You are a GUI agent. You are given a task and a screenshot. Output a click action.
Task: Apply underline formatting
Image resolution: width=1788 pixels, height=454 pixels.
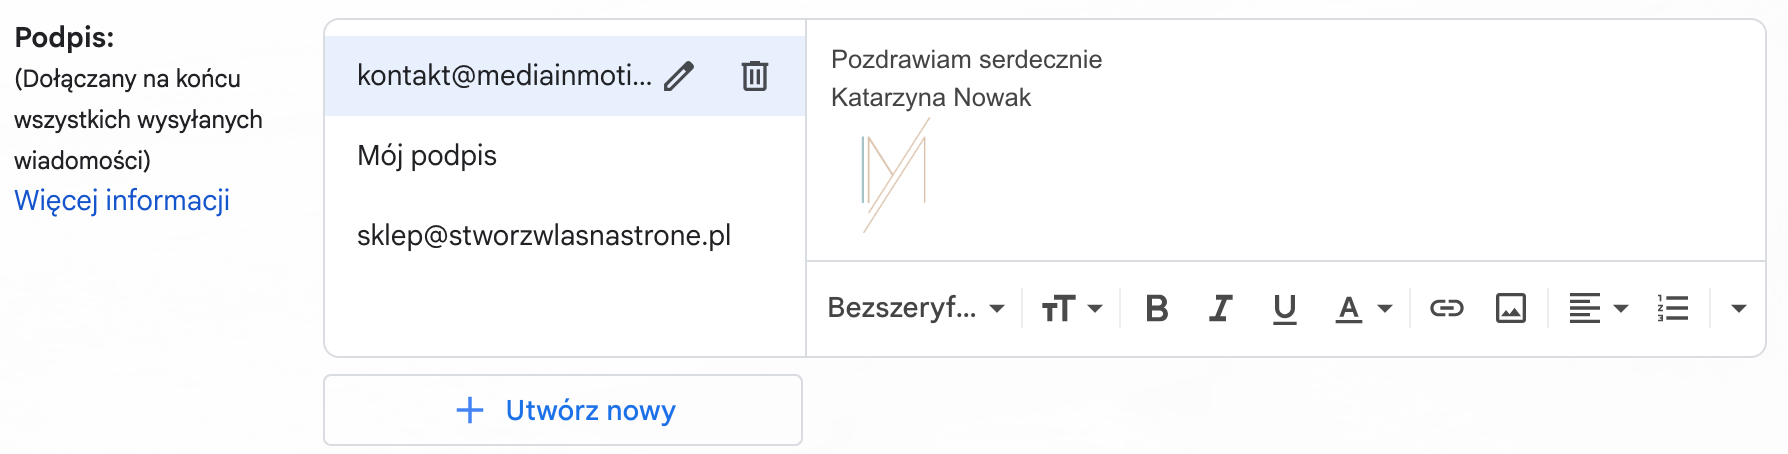point(1285,309)
